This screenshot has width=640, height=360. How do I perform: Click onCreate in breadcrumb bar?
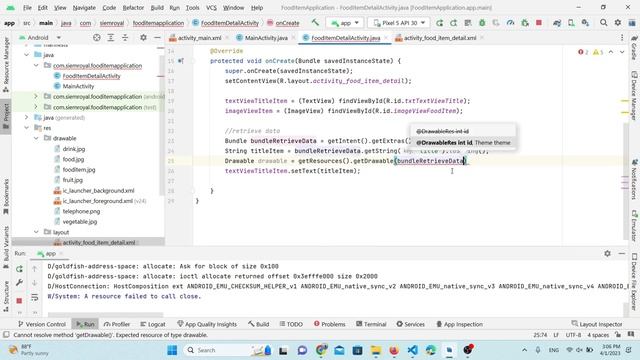point(287,23)
